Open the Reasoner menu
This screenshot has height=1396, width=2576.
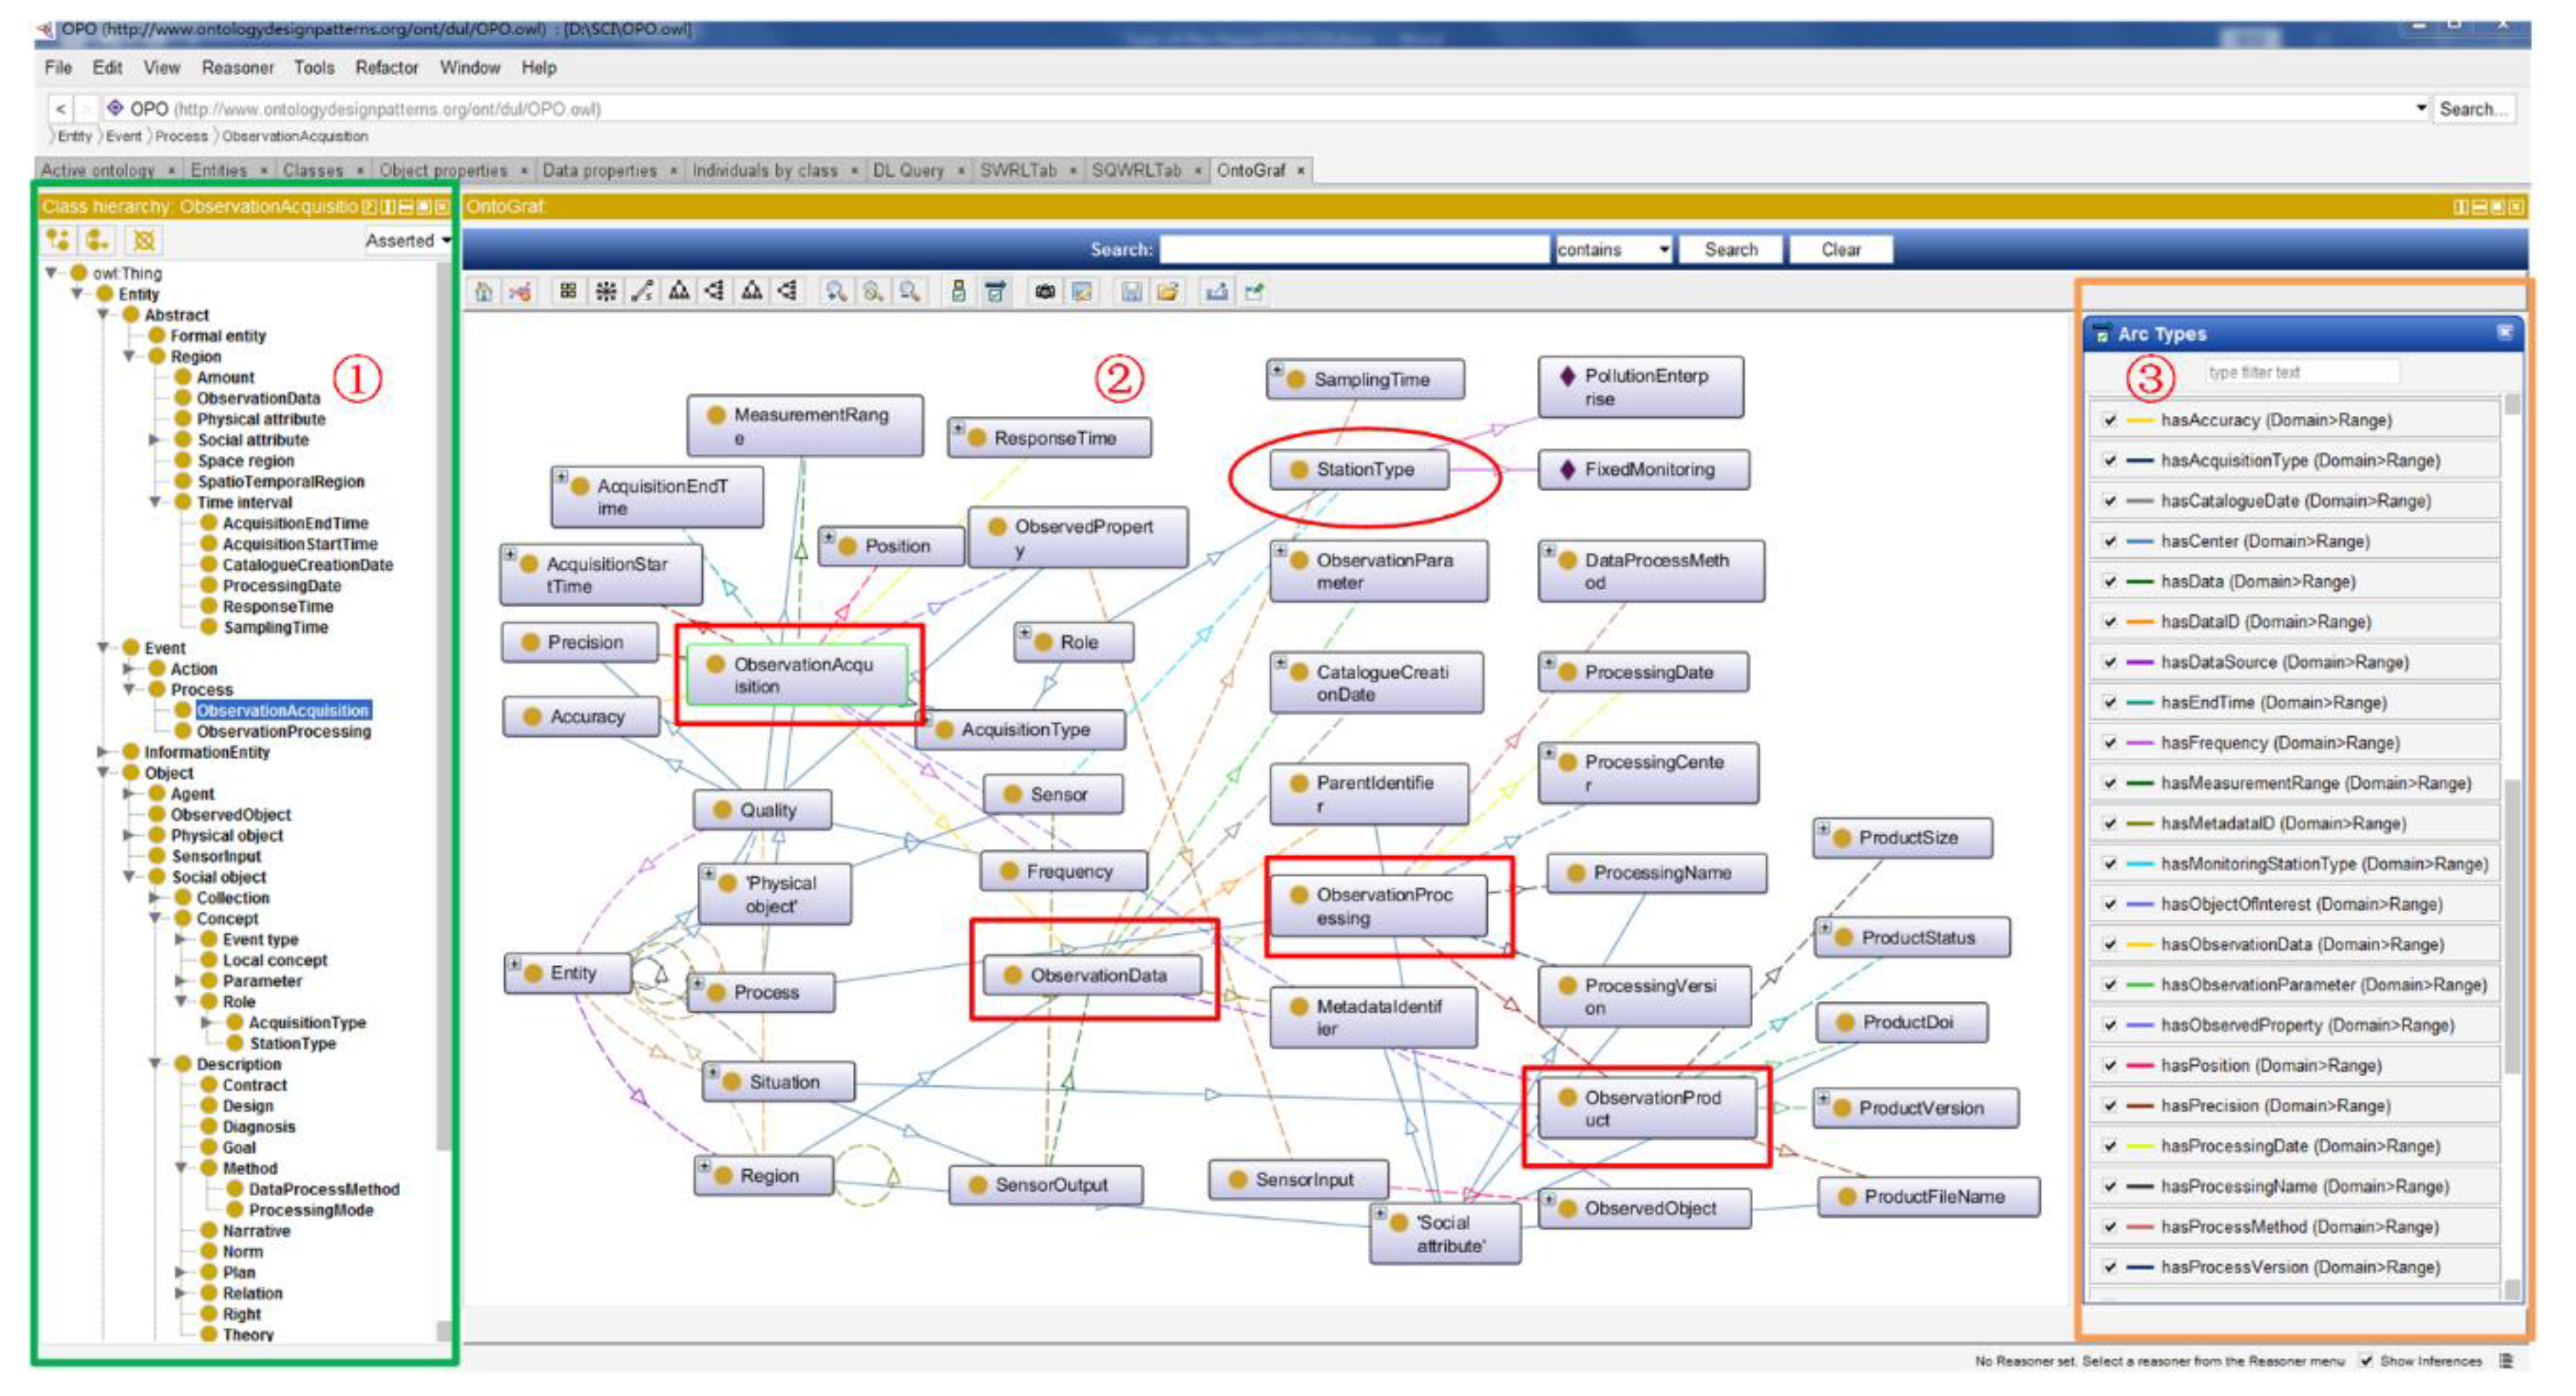tap(237, 68)
